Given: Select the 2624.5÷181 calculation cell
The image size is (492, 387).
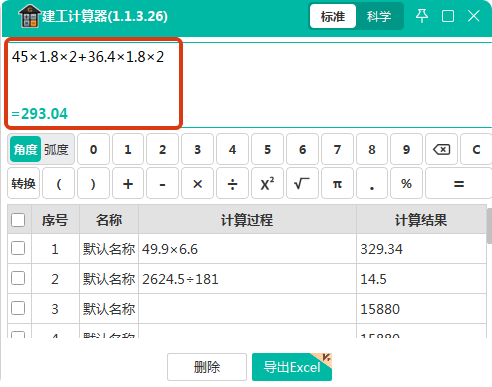Looking at the screenshot, I should [247, 279].
